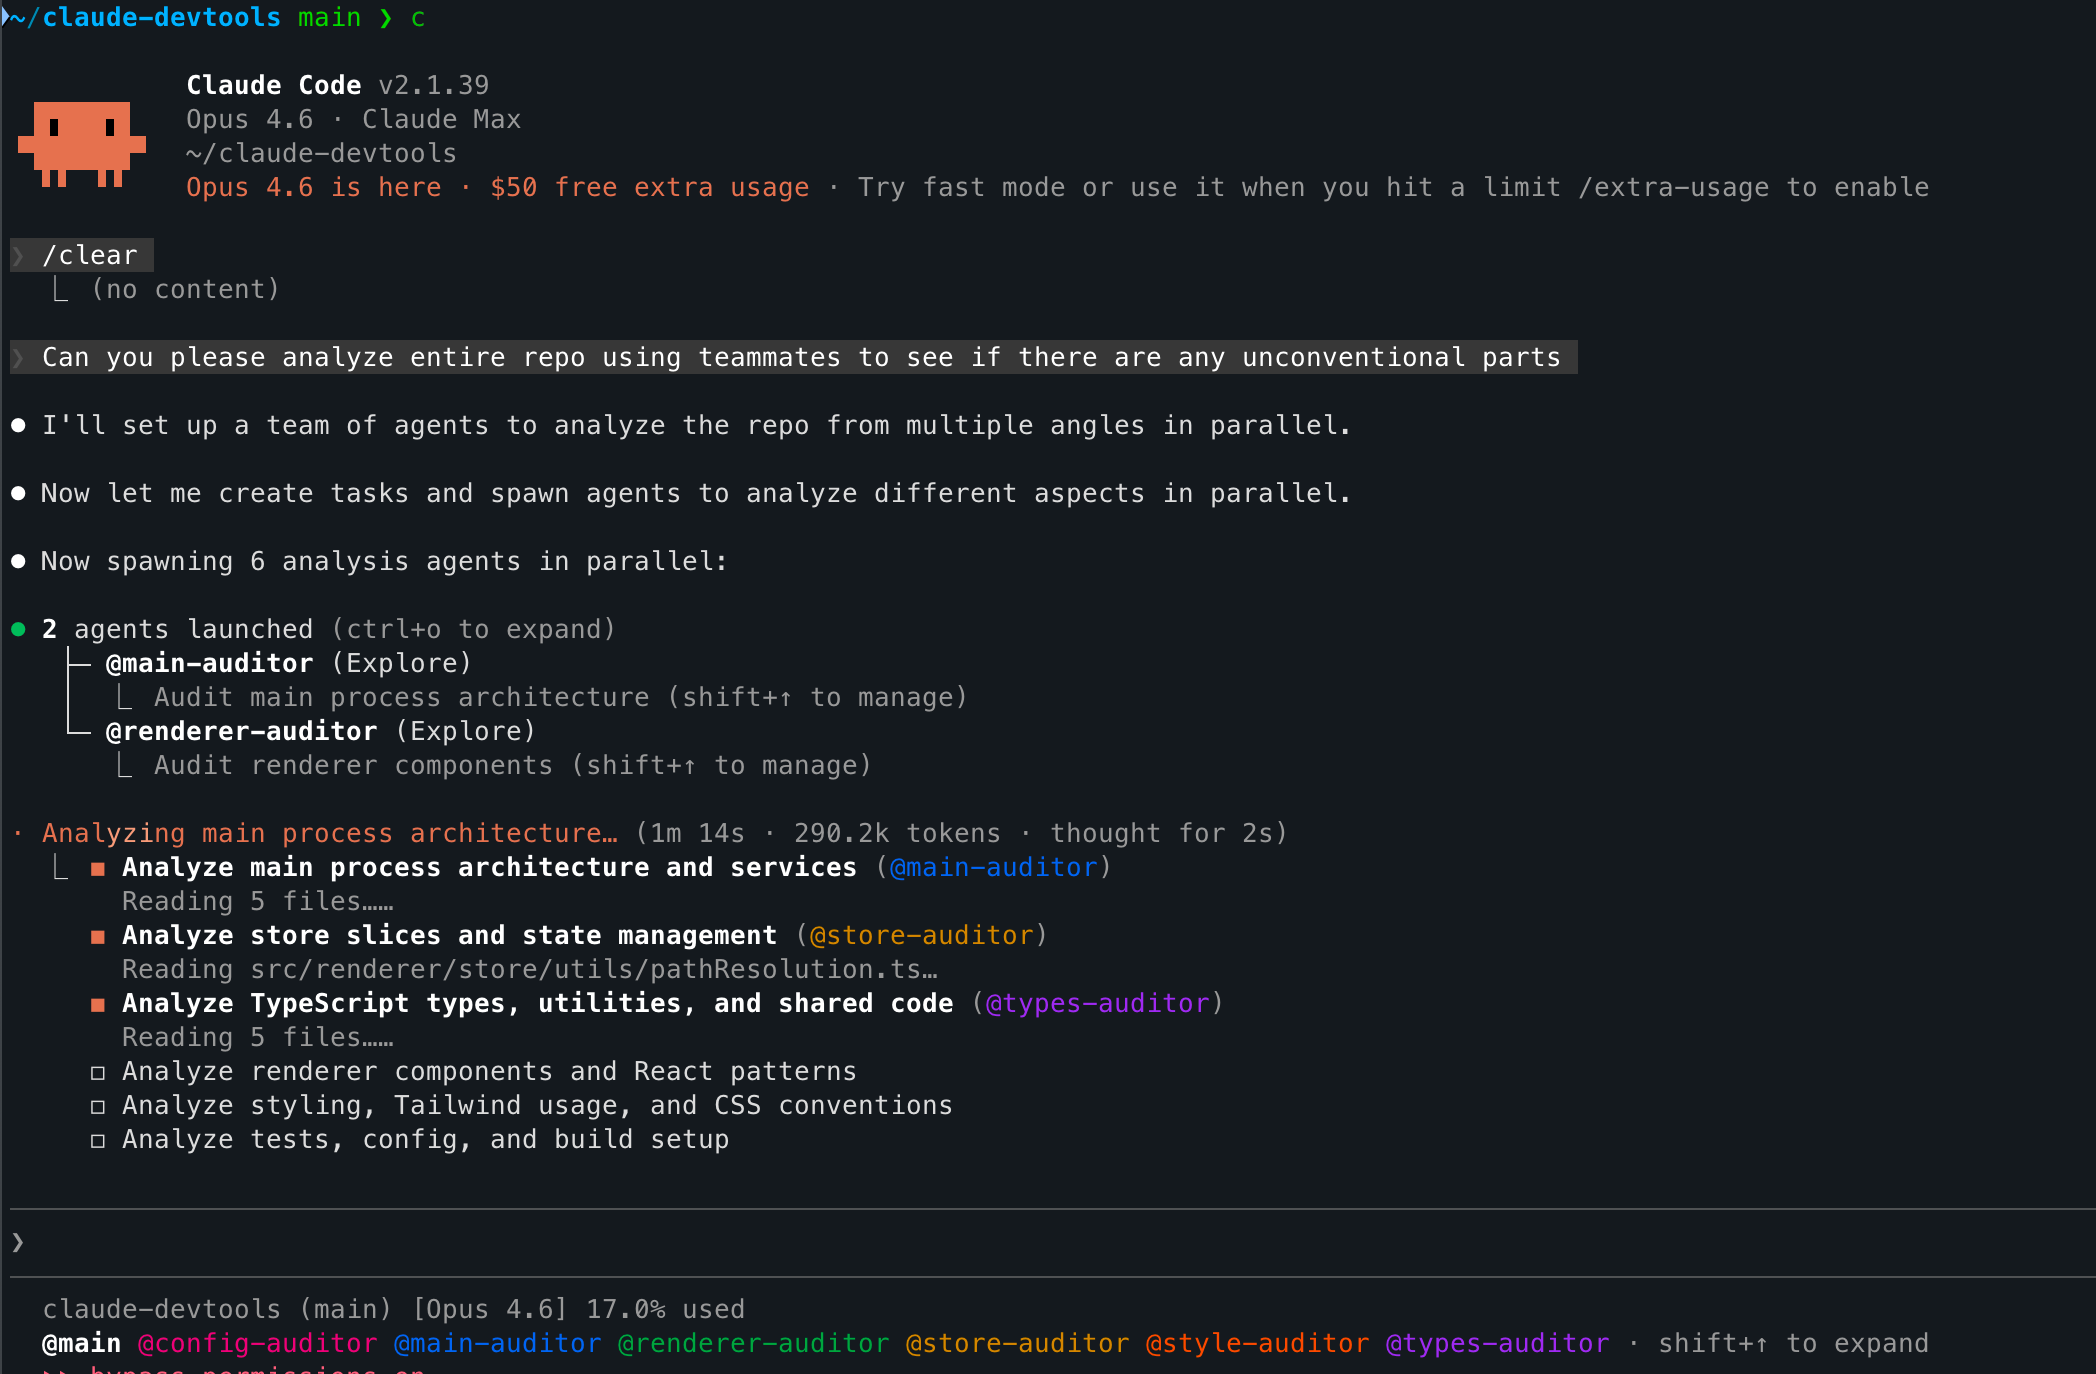Click the prompt chevron before /clear
This screenshot has width=2096, height=1374.
(x=18, y=255)
